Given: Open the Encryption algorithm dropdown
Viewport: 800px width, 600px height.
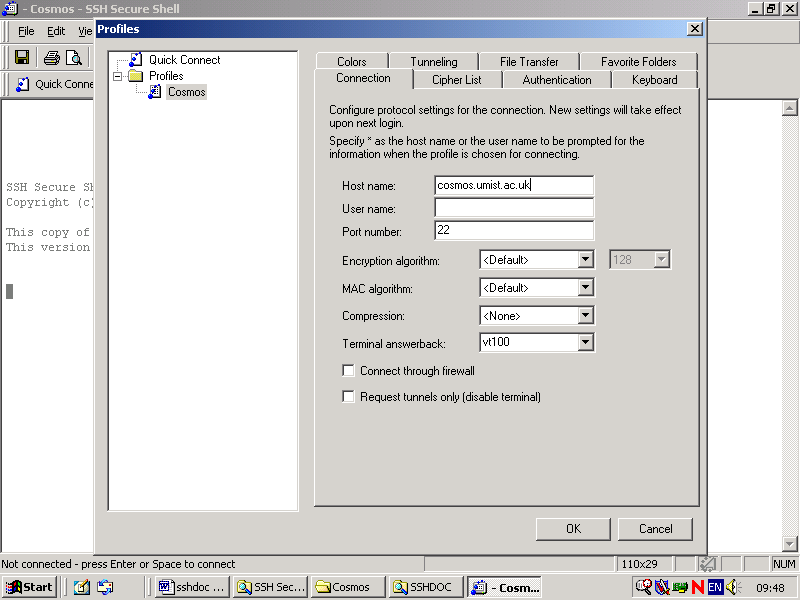Looking at the screenshot, I should click(586, 260).
